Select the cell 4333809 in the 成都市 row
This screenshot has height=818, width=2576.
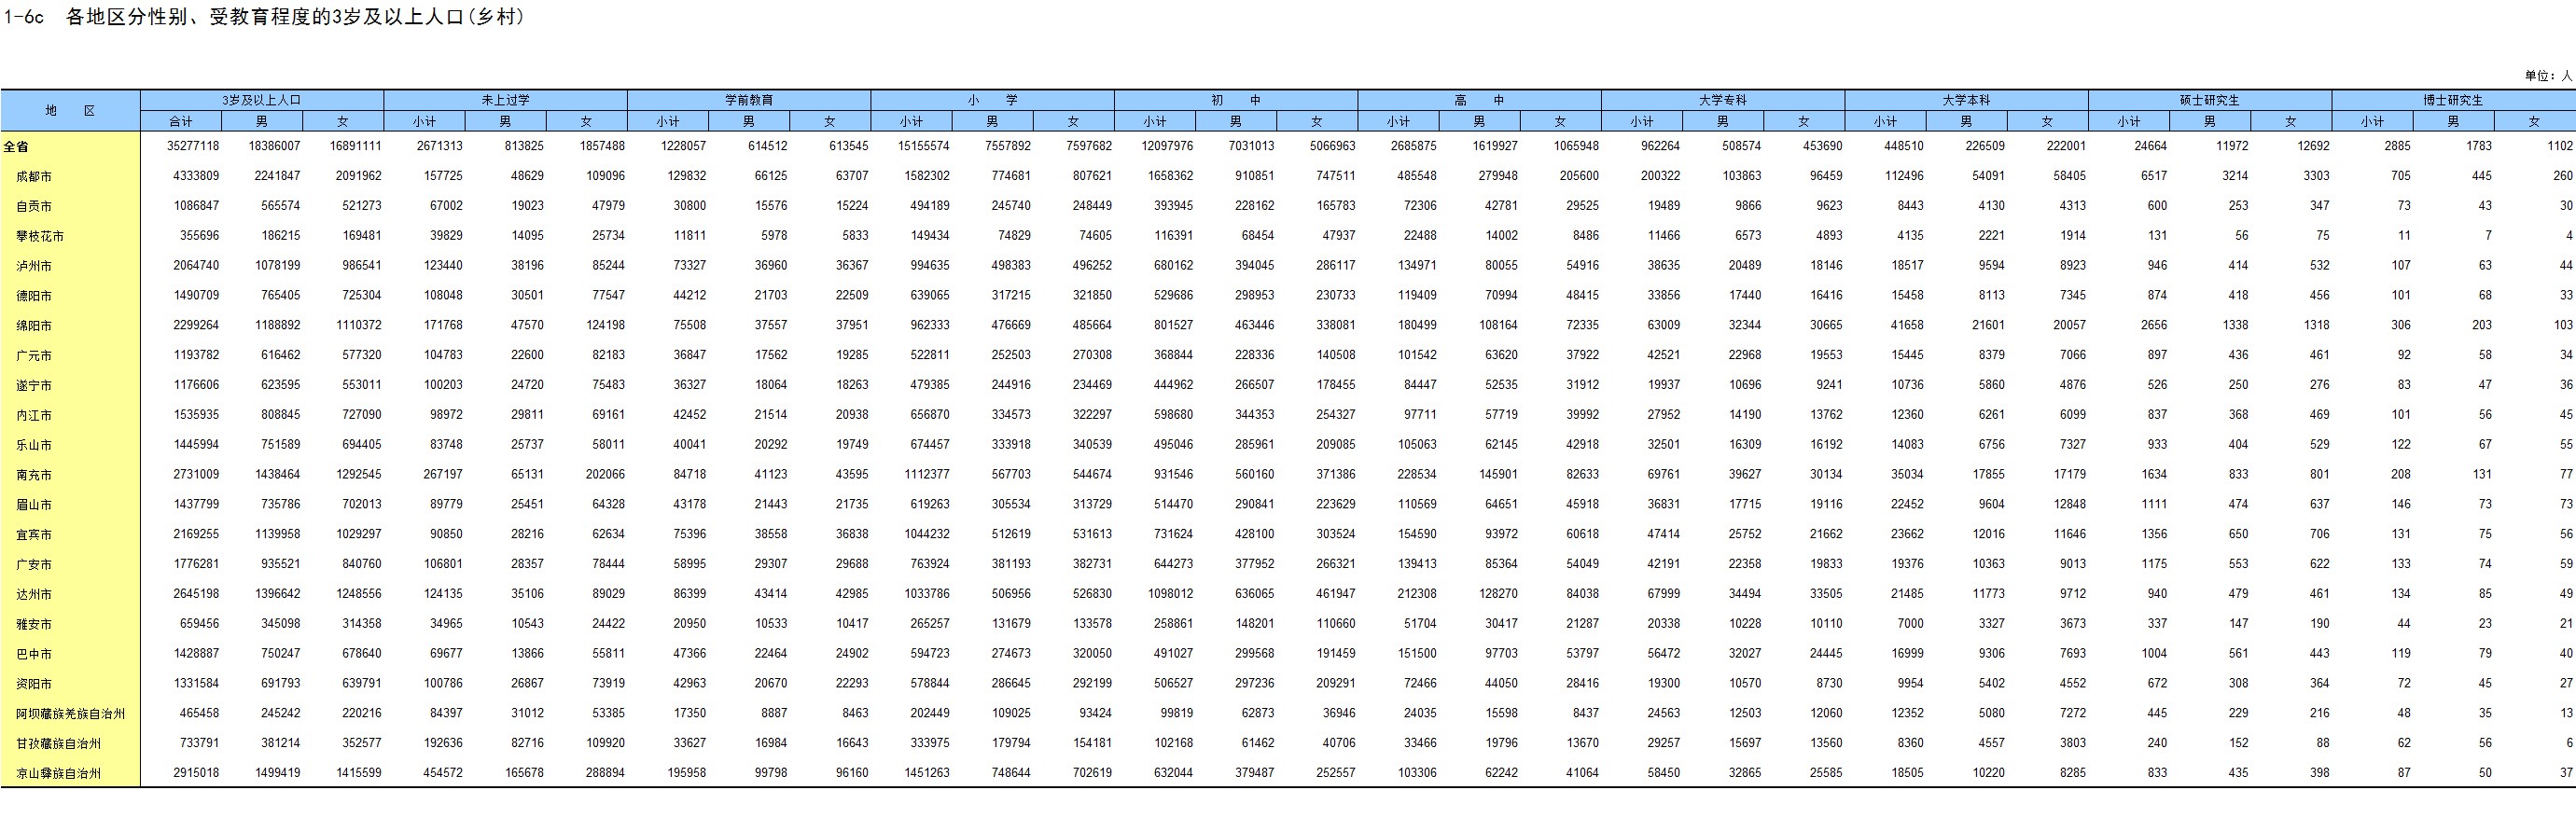196,176
